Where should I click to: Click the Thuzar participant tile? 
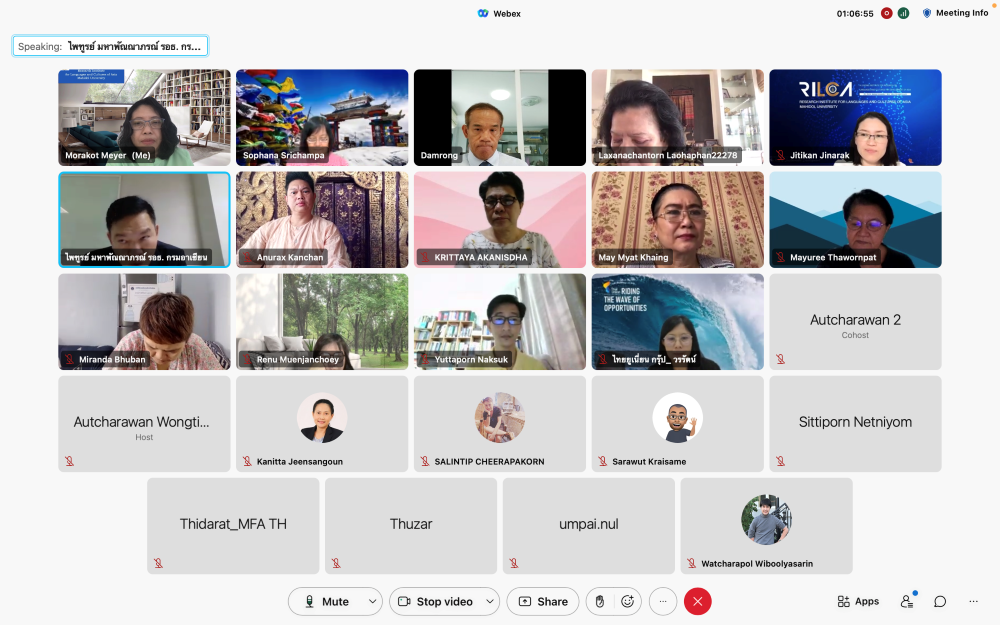411,525
